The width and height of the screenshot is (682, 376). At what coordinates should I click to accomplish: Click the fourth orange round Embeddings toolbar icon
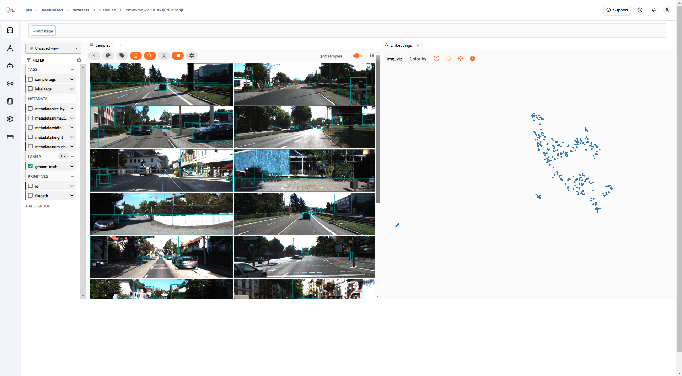pyautogui.click(x=472, y=58)
